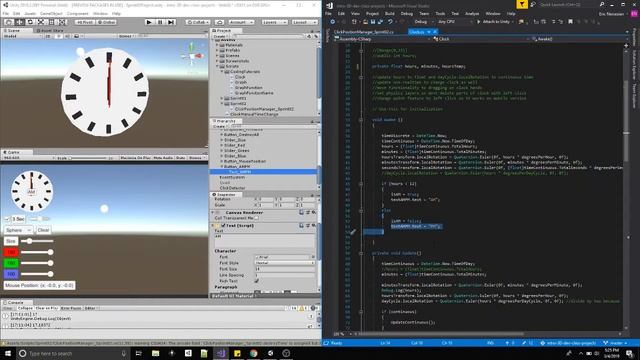Select the Unity Move tool

pyautogui.click(x=19, y=22)
